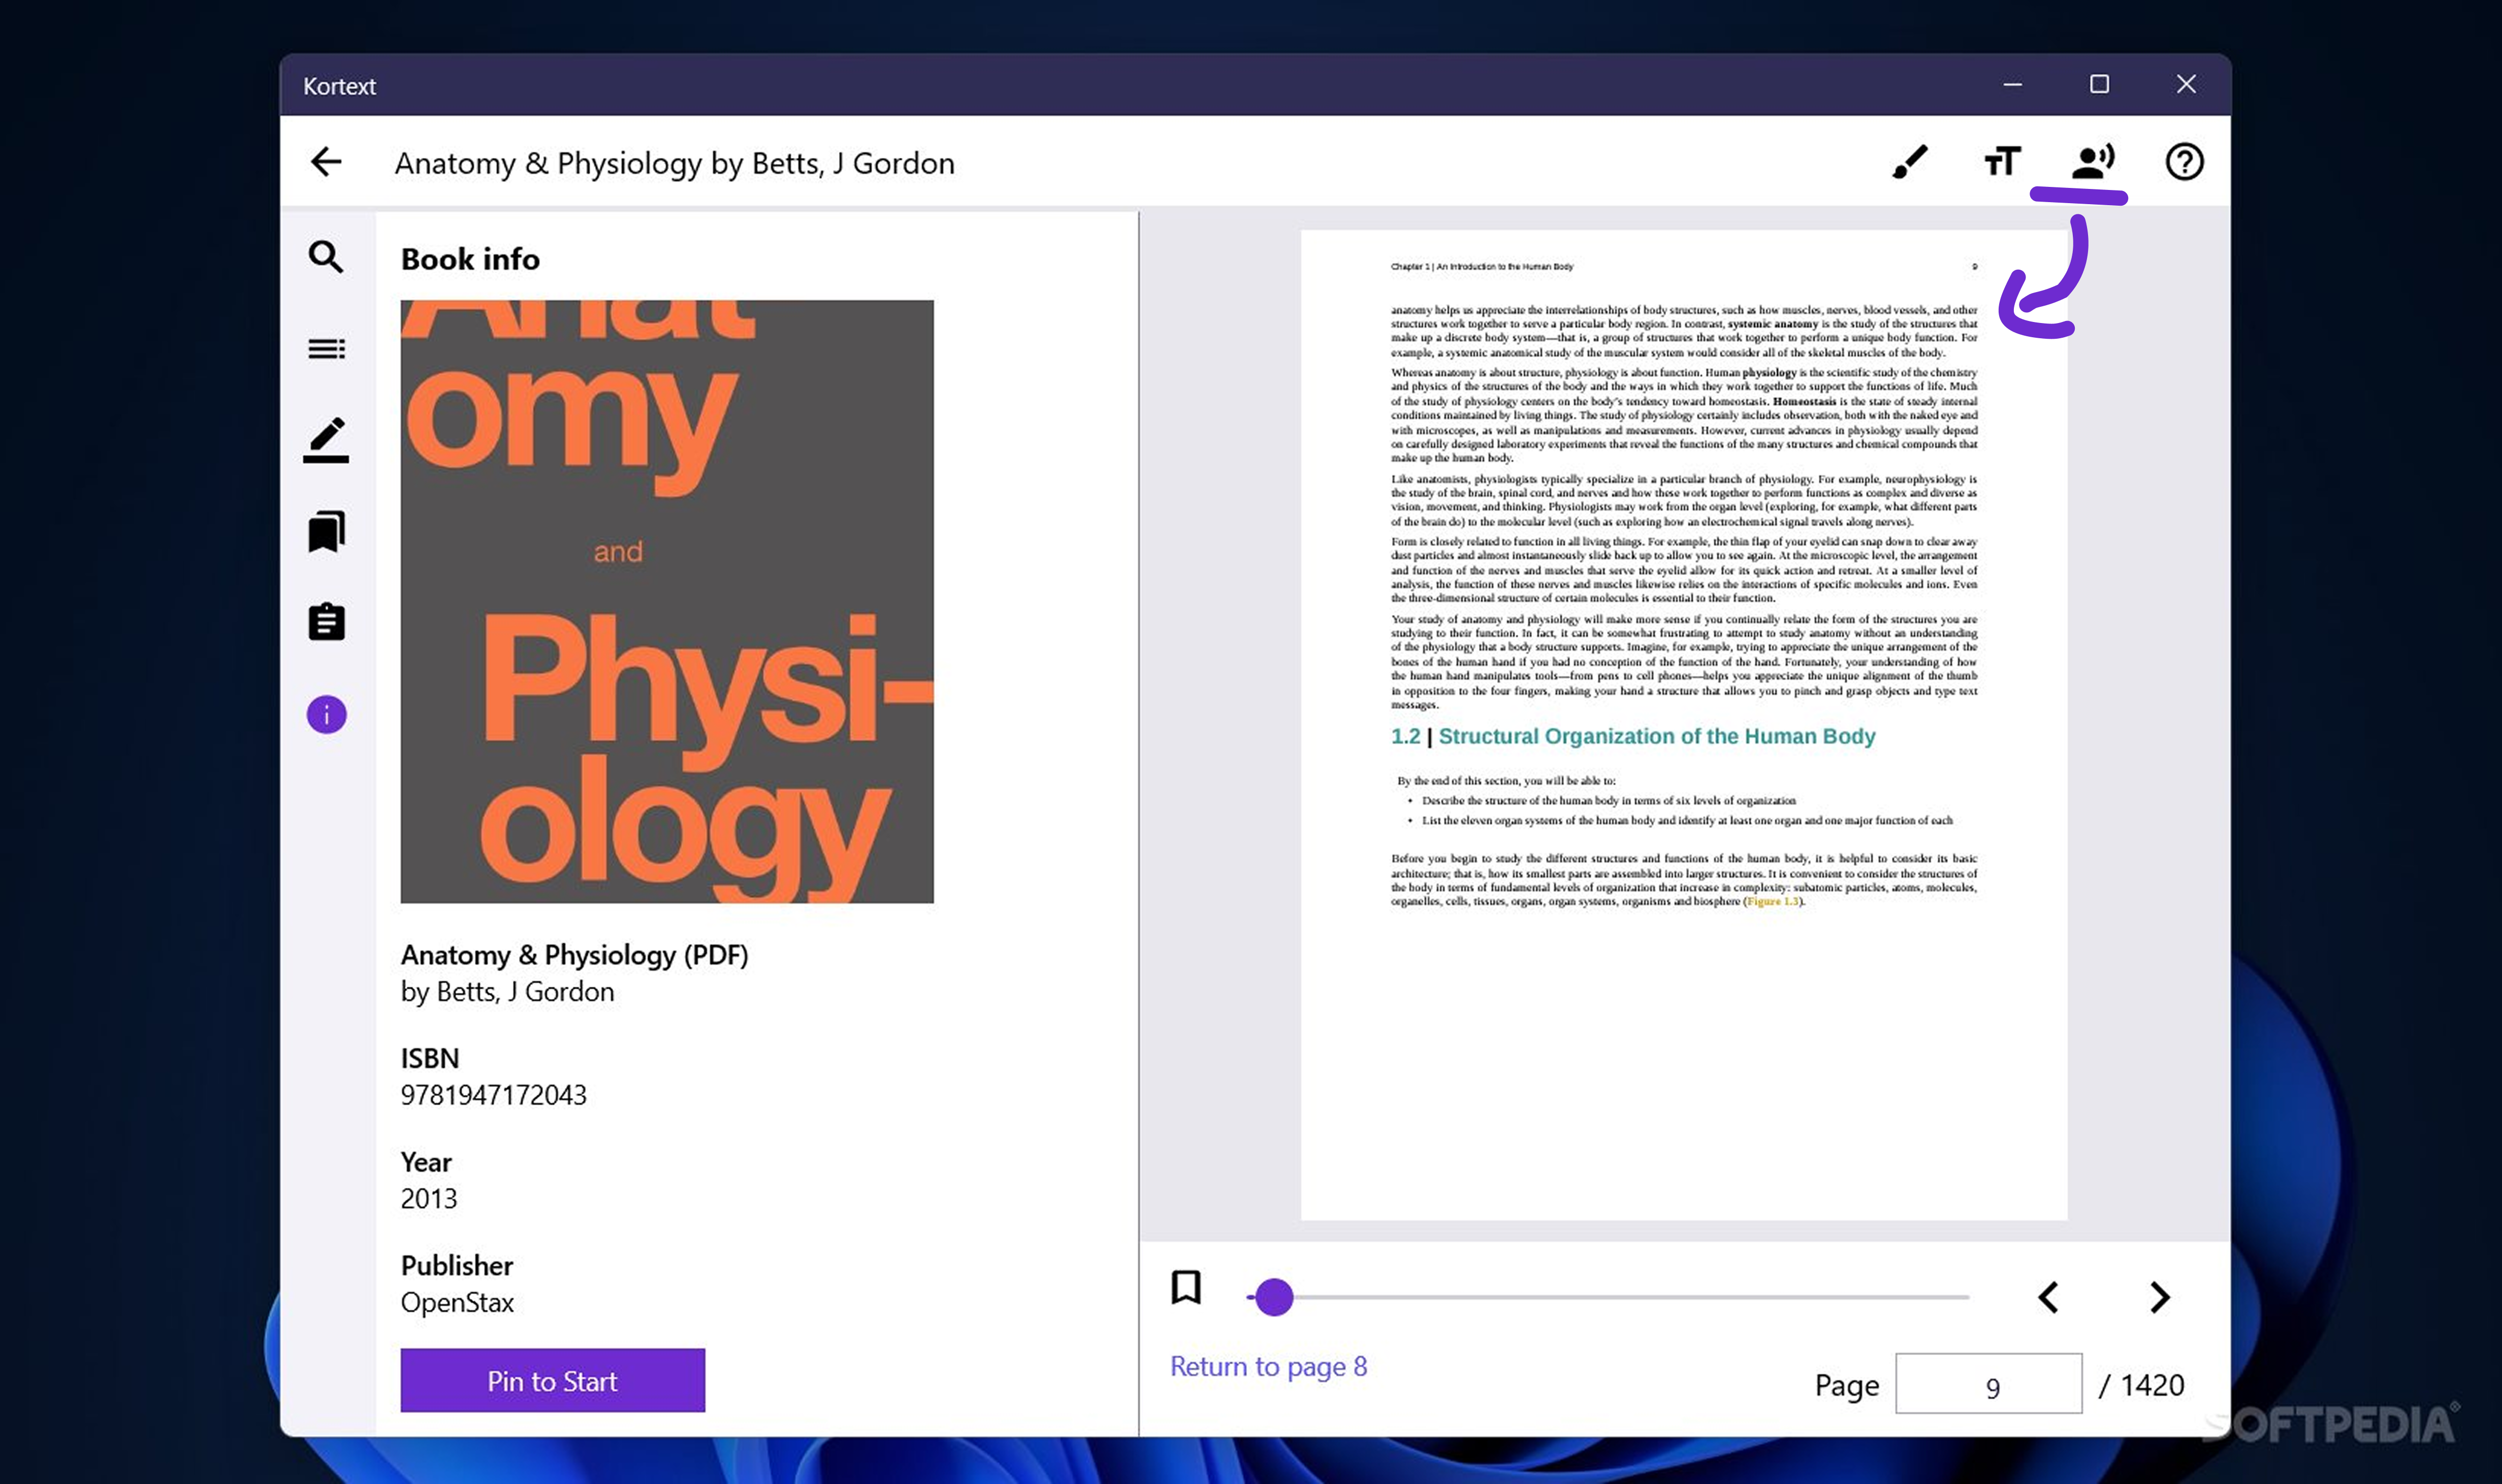Open the help question mark icon
The height and width of the screenshot is (1484, 2502).
tap(2184, 162)
